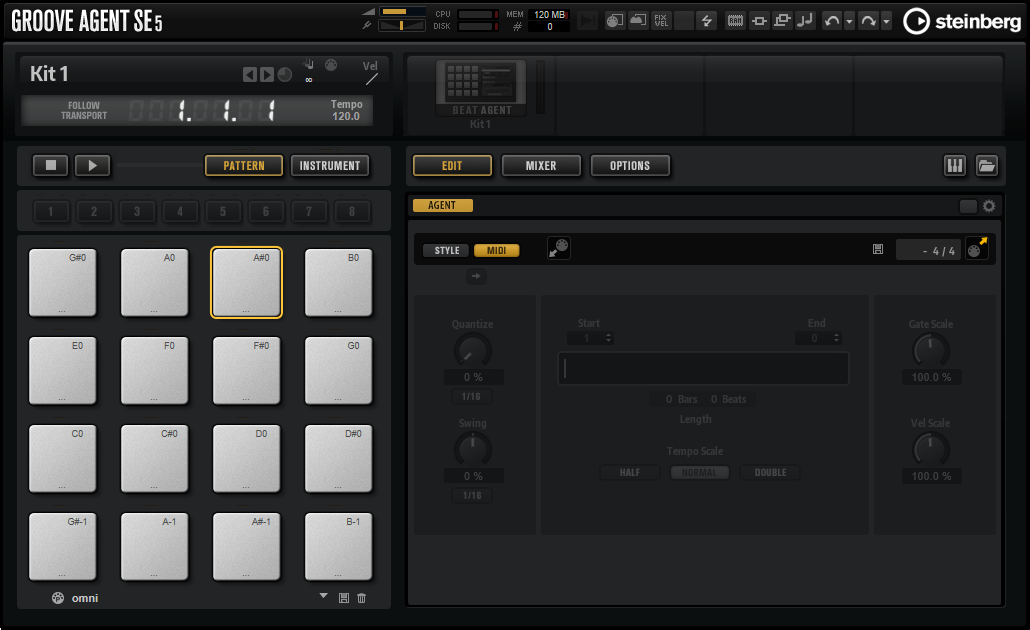Select pad group 1
1030x630 pixels.
tap(51, 212)
